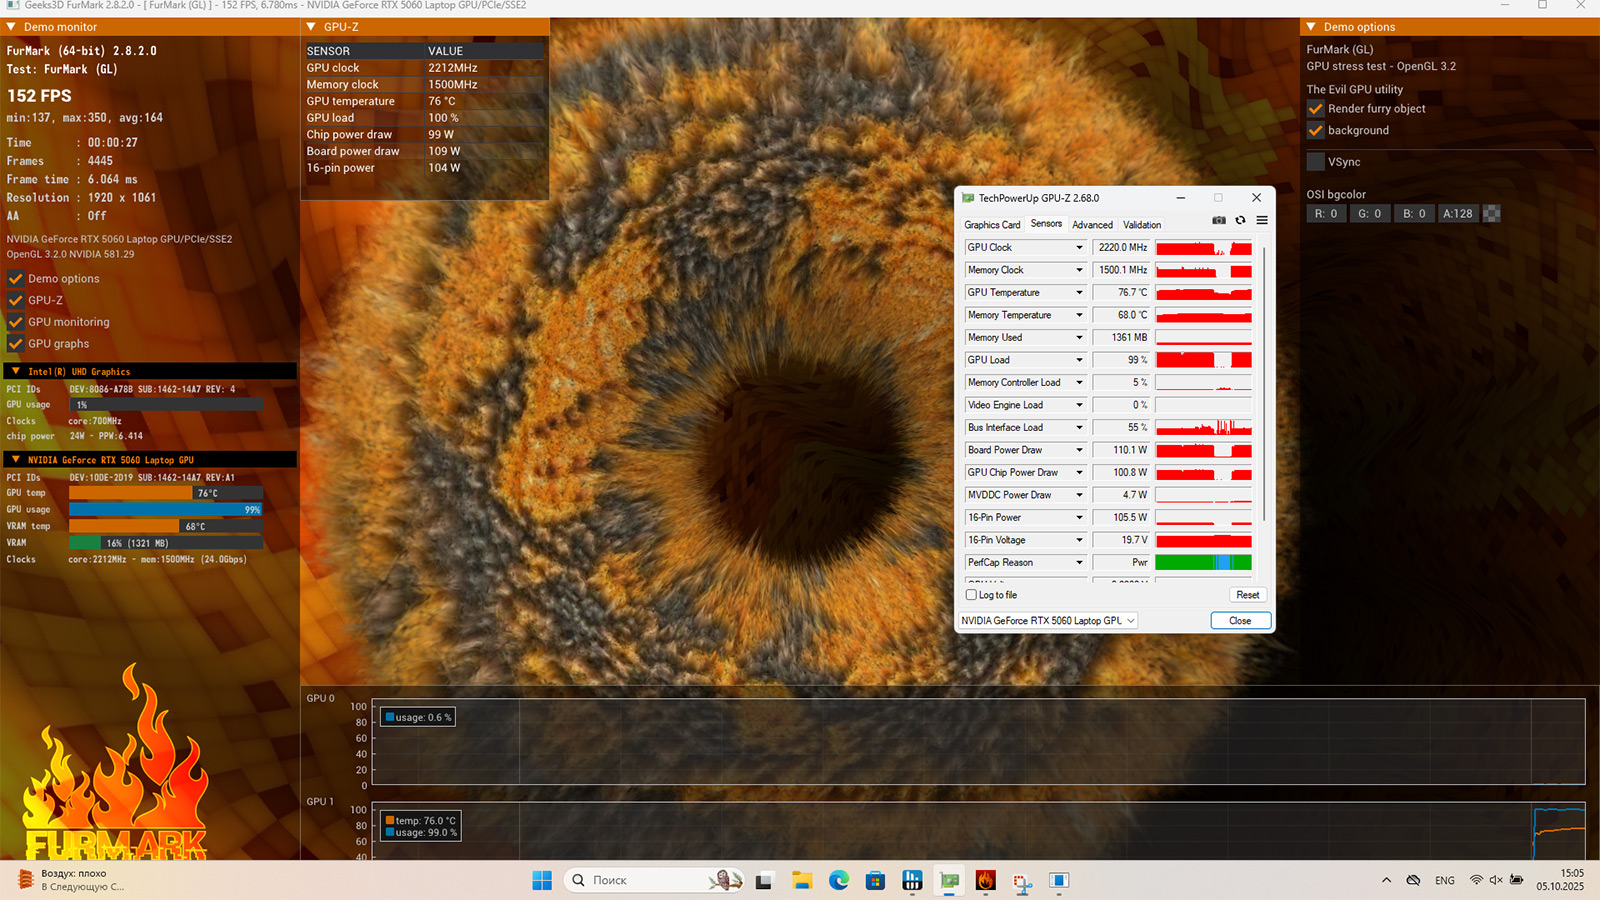The image size is (1600, 900).
Task: Switch to the Graphics Card tab
Action: coord(991,225)
